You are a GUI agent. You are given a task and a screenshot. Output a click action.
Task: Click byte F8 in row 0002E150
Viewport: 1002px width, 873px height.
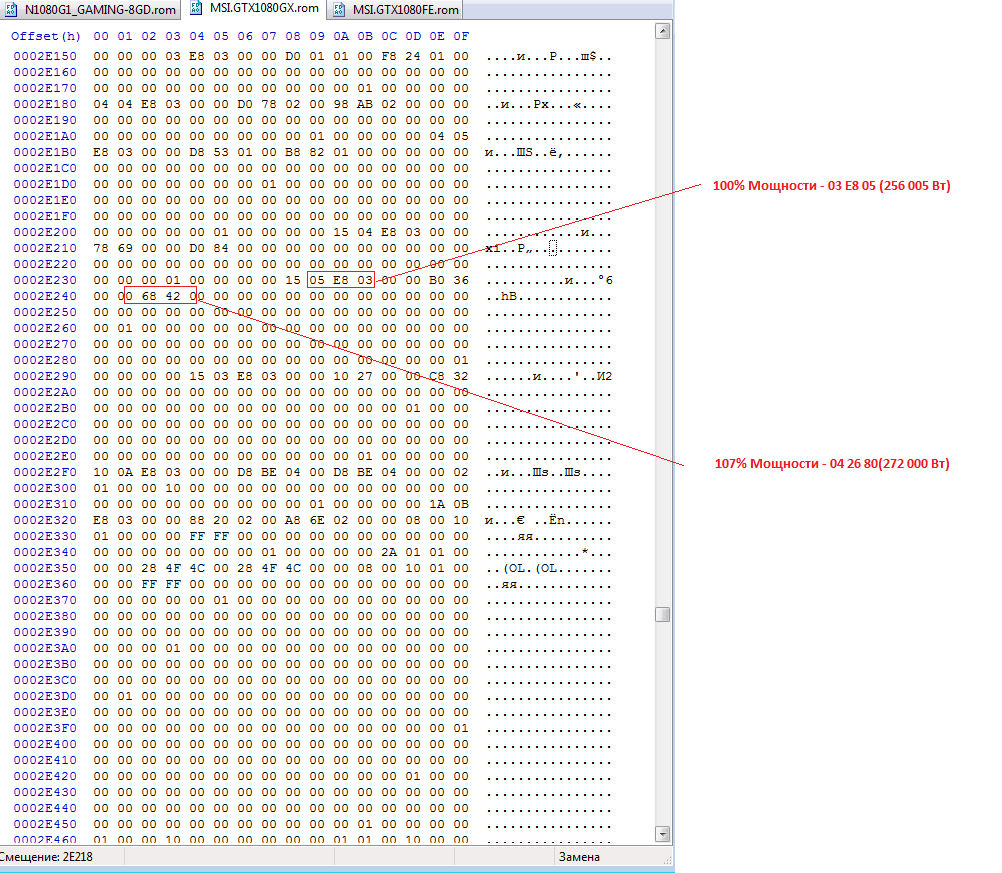click(389, 56)
